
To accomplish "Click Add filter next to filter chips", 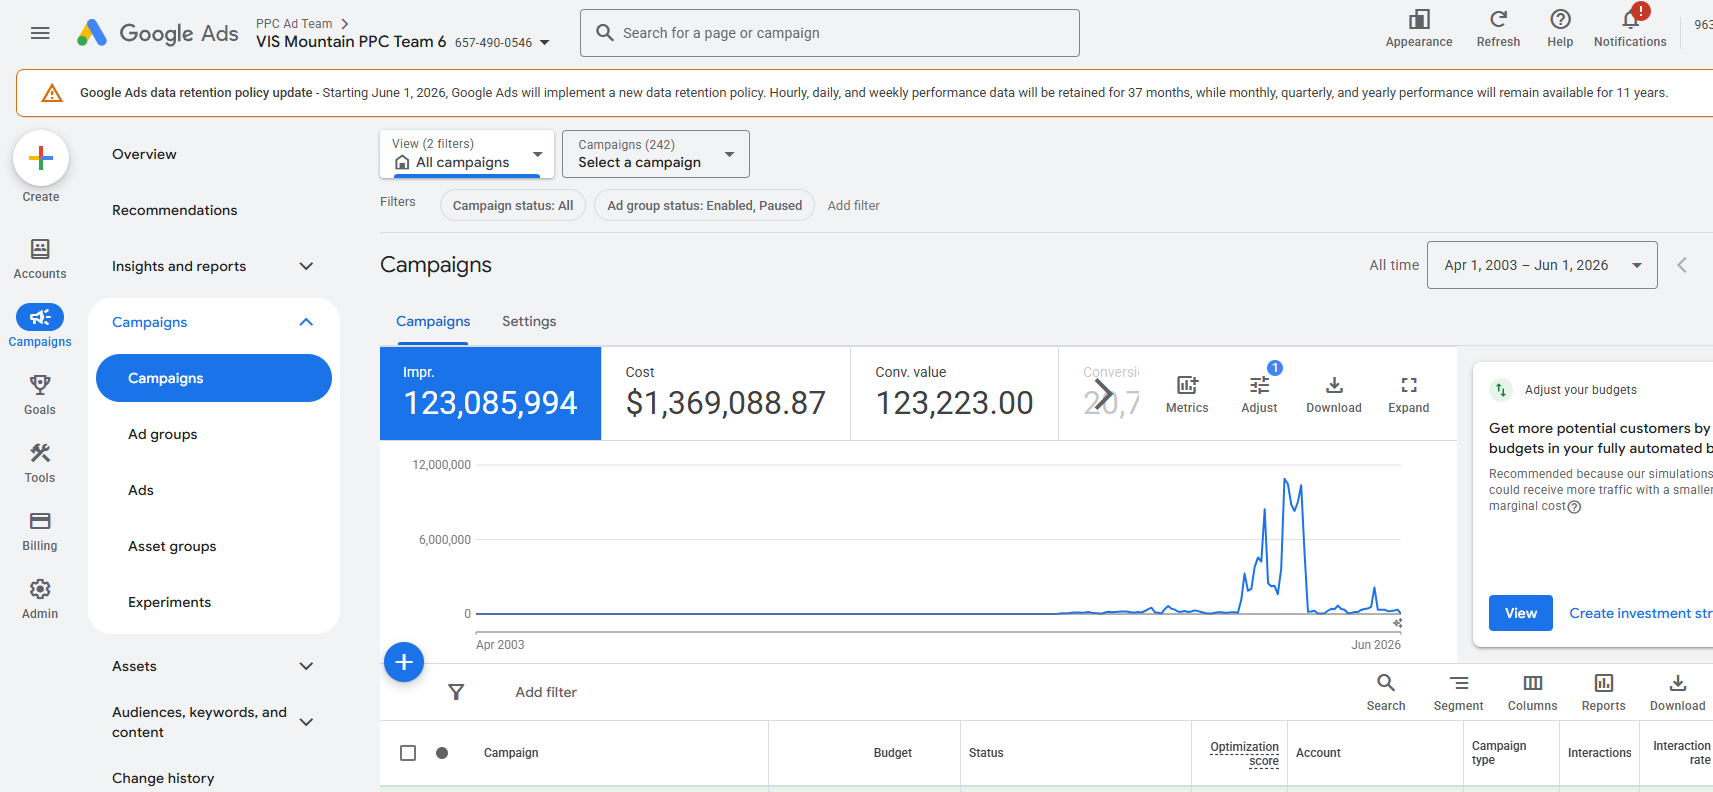I will 854,205.
